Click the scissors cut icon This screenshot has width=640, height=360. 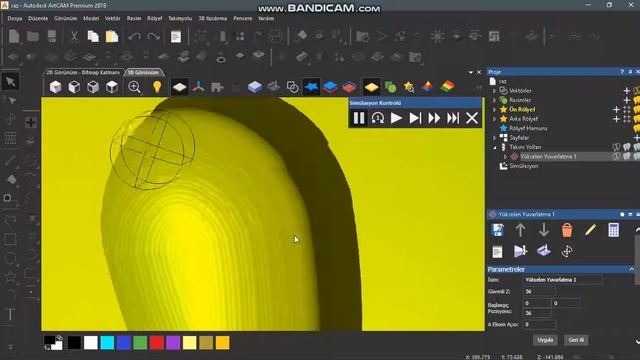point(74,36)
